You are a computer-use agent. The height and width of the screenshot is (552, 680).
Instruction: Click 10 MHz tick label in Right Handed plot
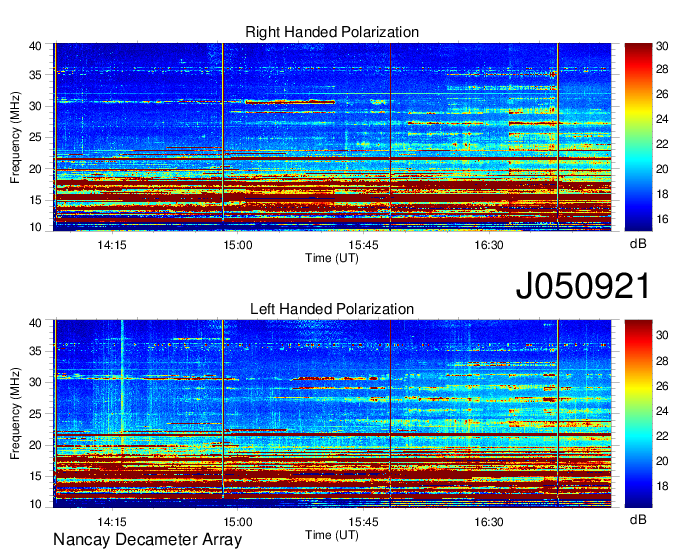pyautogui.click(x=35, y=227)
